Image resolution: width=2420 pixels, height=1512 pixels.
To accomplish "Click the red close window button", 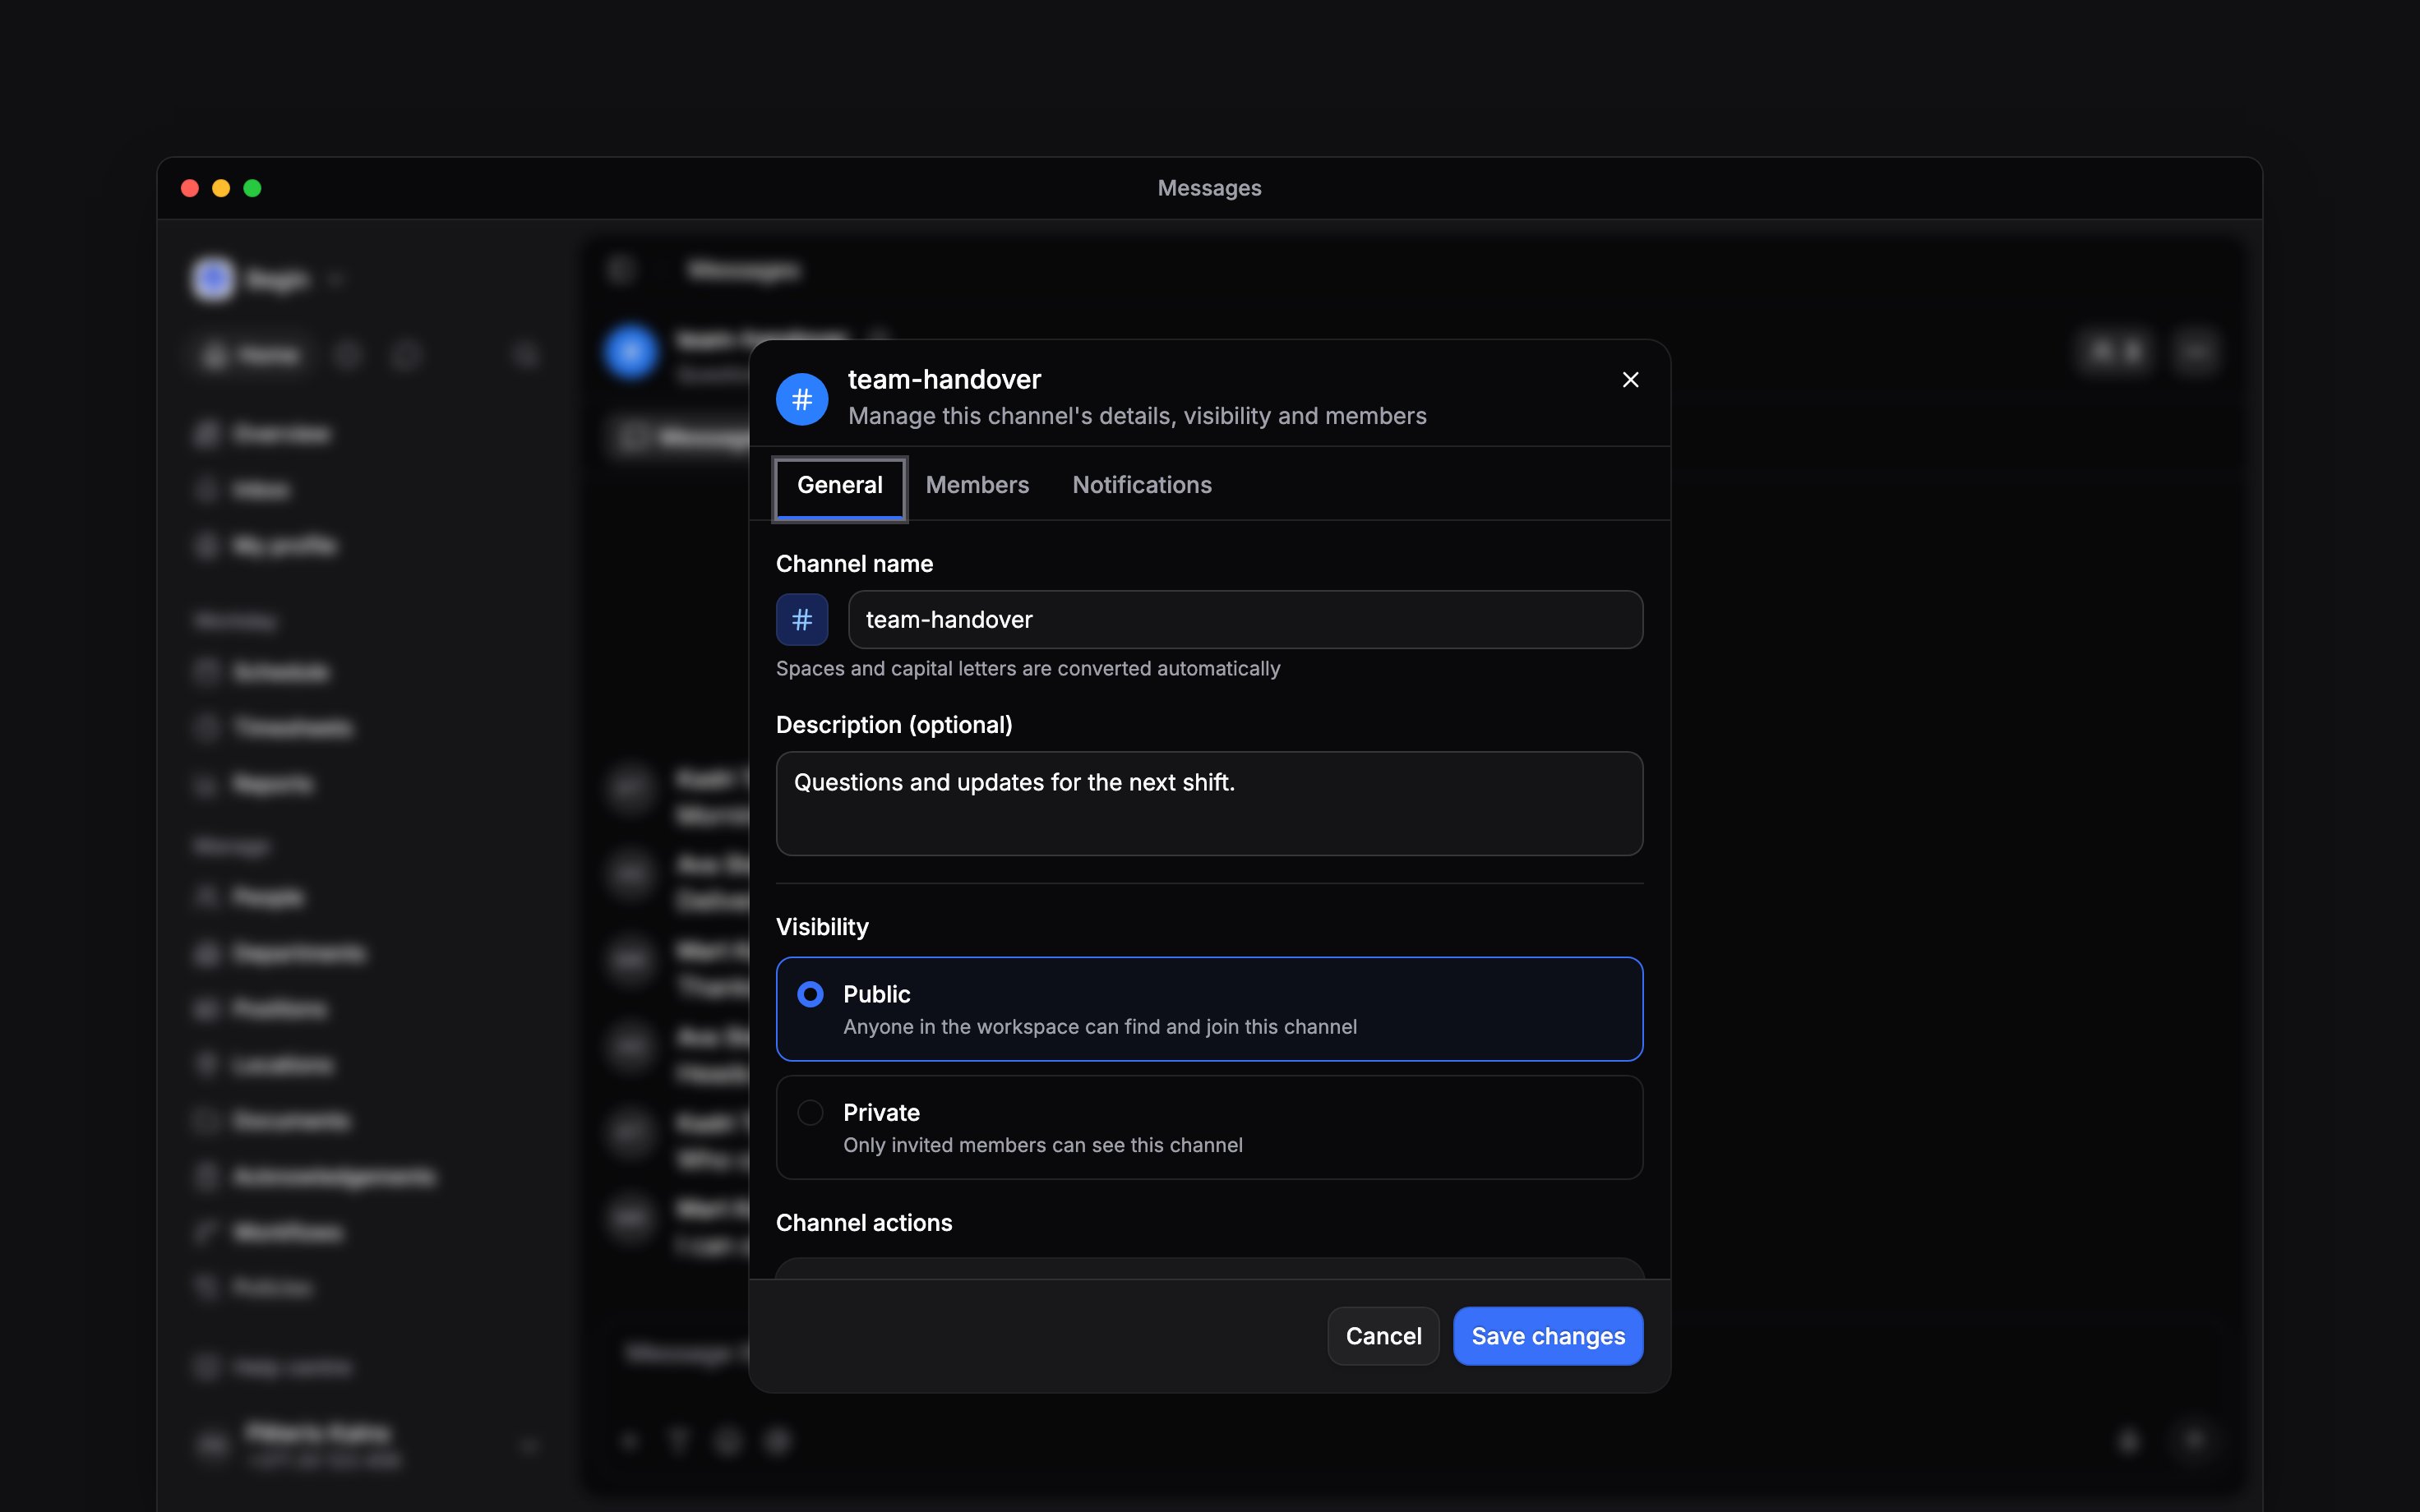I will pos(190,188).
